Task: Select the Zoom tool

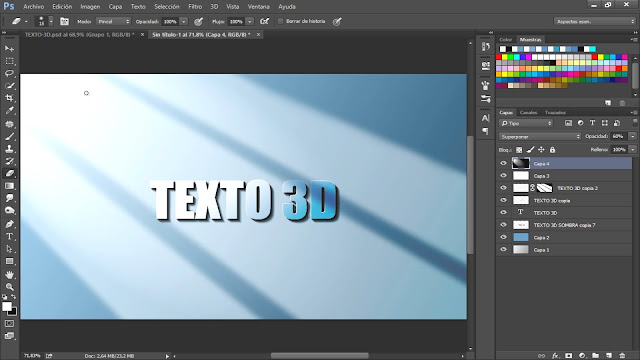Action: click(9, 287)
